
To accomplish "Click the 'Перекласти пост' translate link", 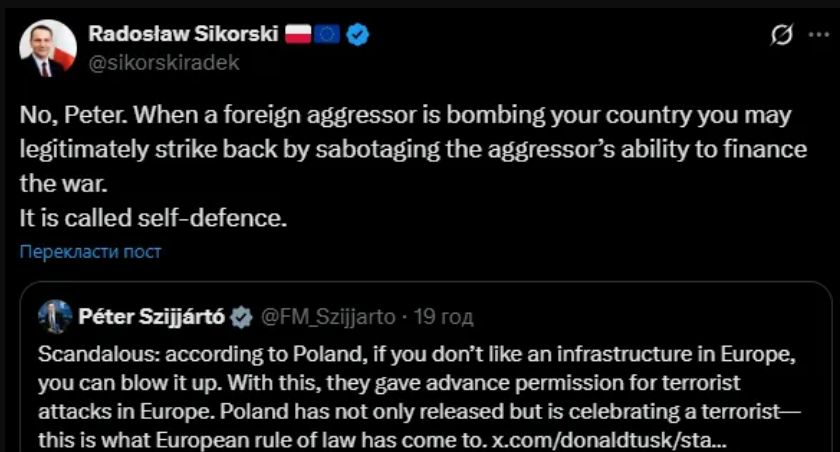I will [90, 251].
